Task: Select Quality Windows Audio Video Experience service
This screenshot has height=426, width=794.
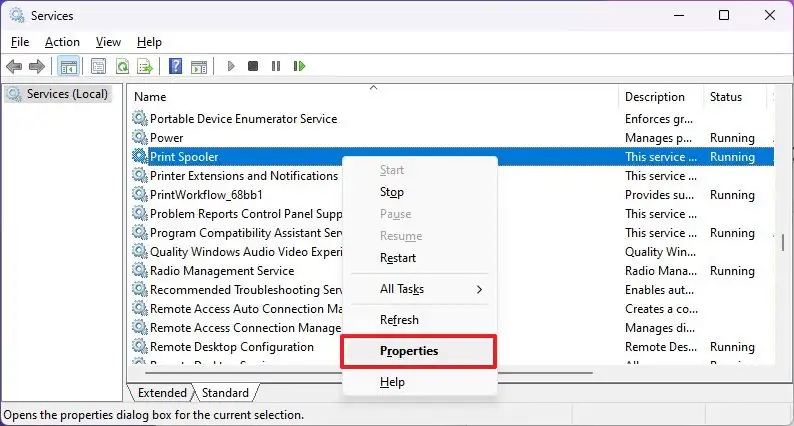Action: (246, 252)
